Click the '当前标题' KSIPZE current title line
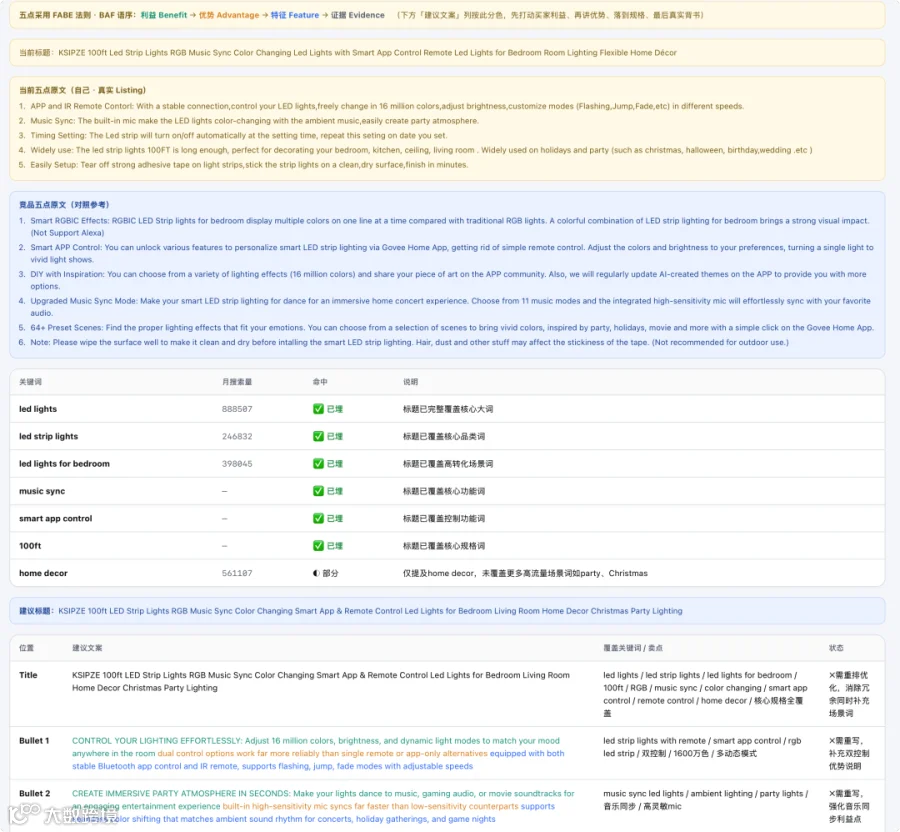900x832 pixels. [348, 53]
